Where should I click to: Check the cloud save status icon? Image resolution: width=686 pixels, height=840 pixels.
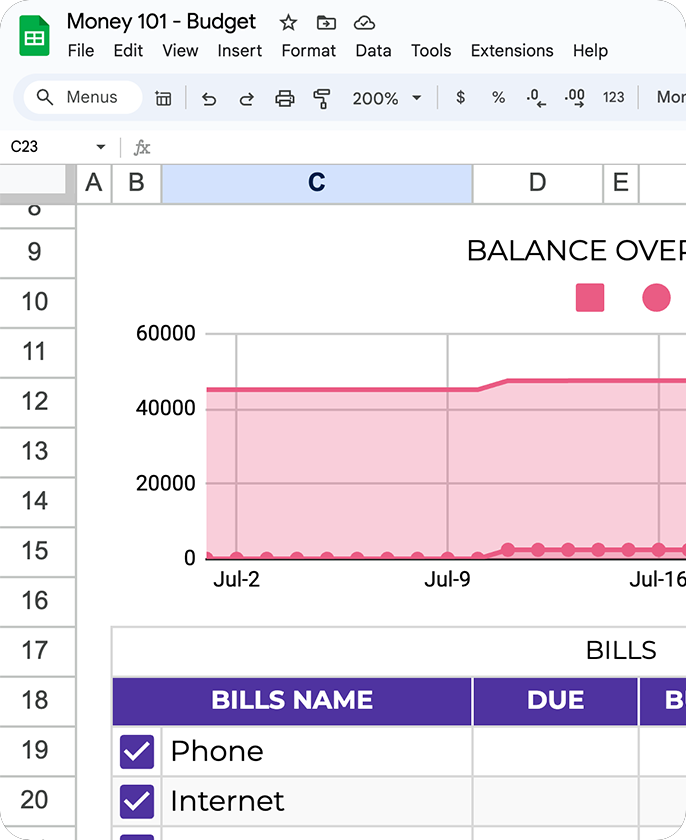pyautogui.click(x=364, y=22)
